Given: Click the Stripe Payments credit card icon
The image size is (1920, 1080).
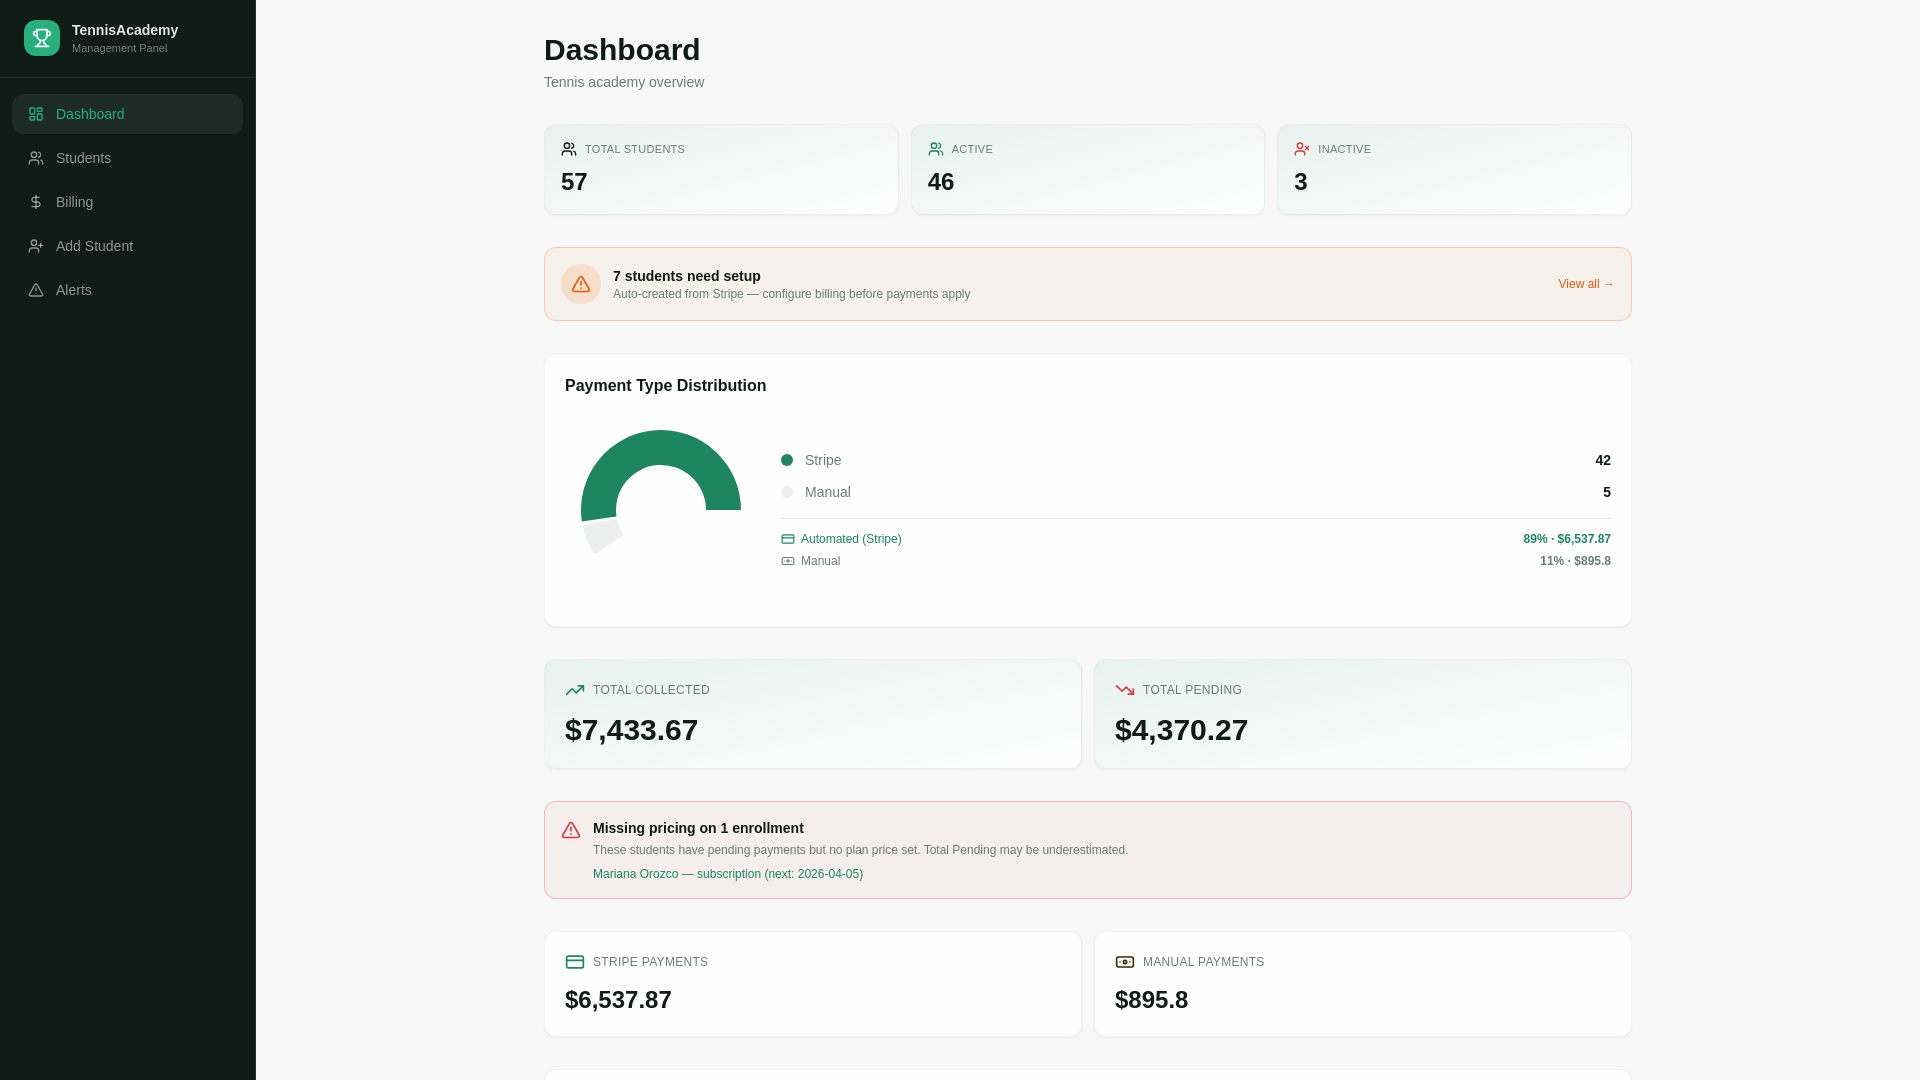Looking at the screenshot, I should pos(575,962).
